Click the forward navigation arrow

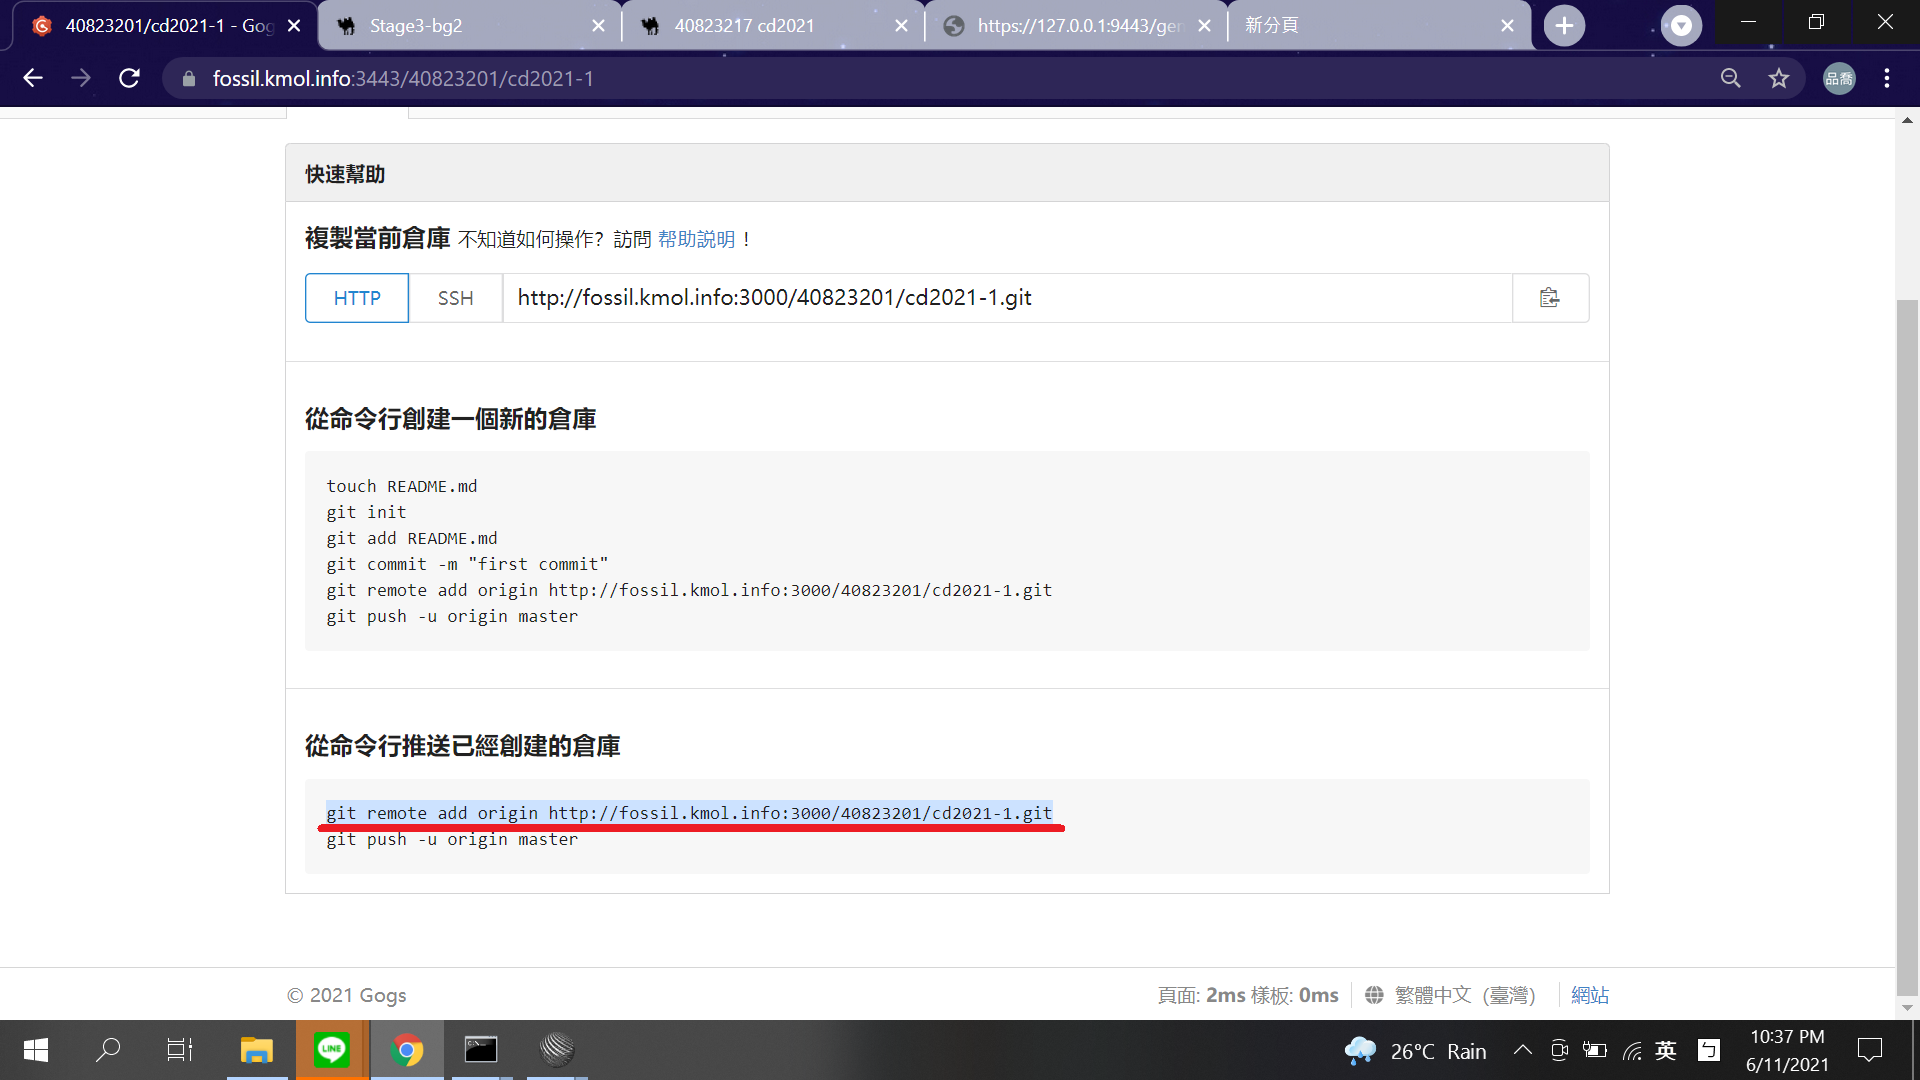(x=81, y=78)
